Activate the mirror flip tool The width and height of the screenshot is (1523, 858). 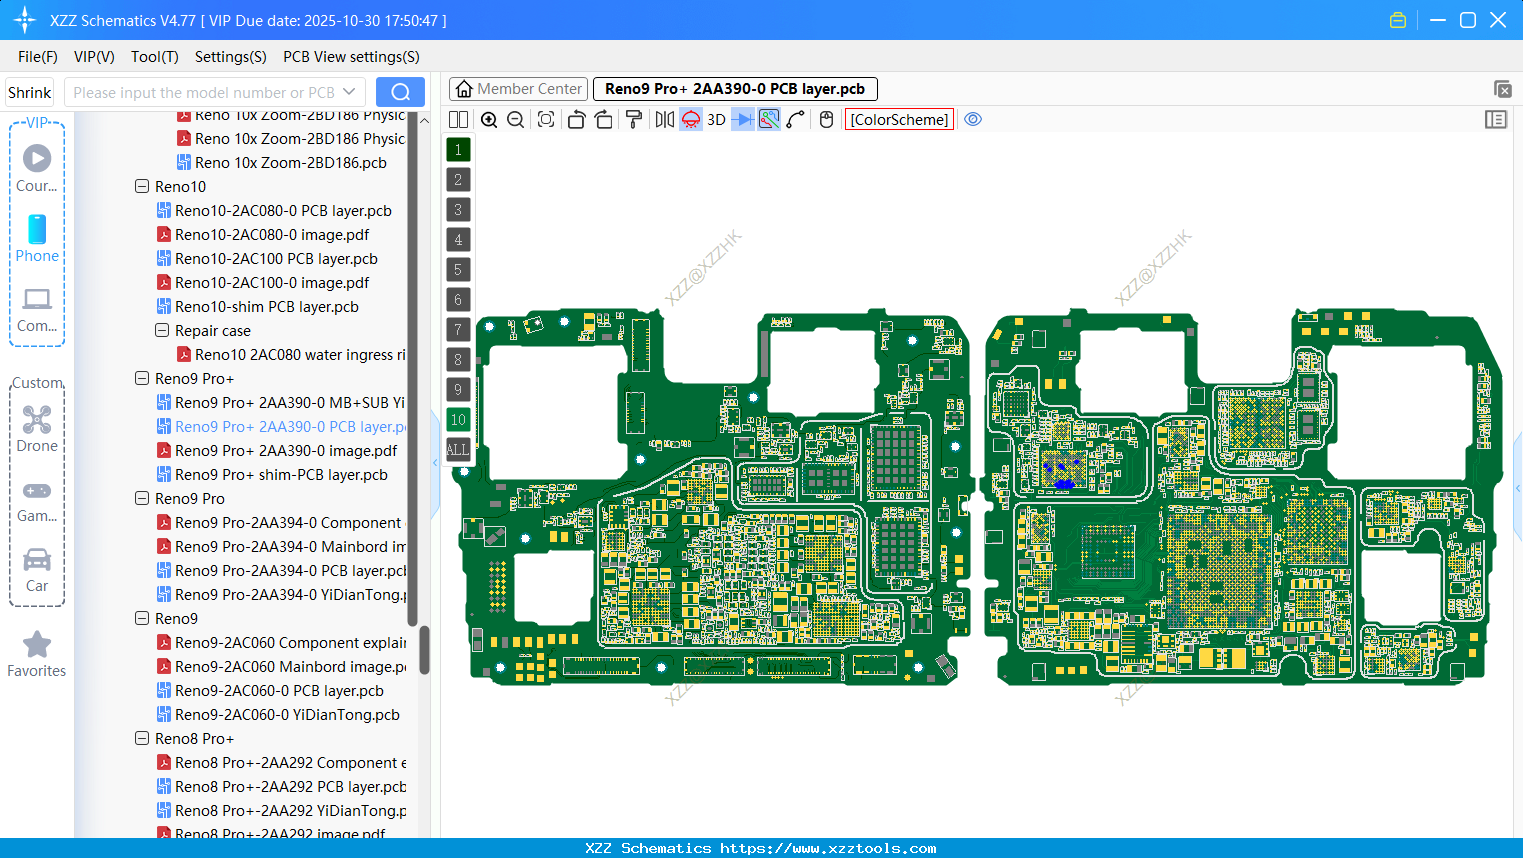665,119
